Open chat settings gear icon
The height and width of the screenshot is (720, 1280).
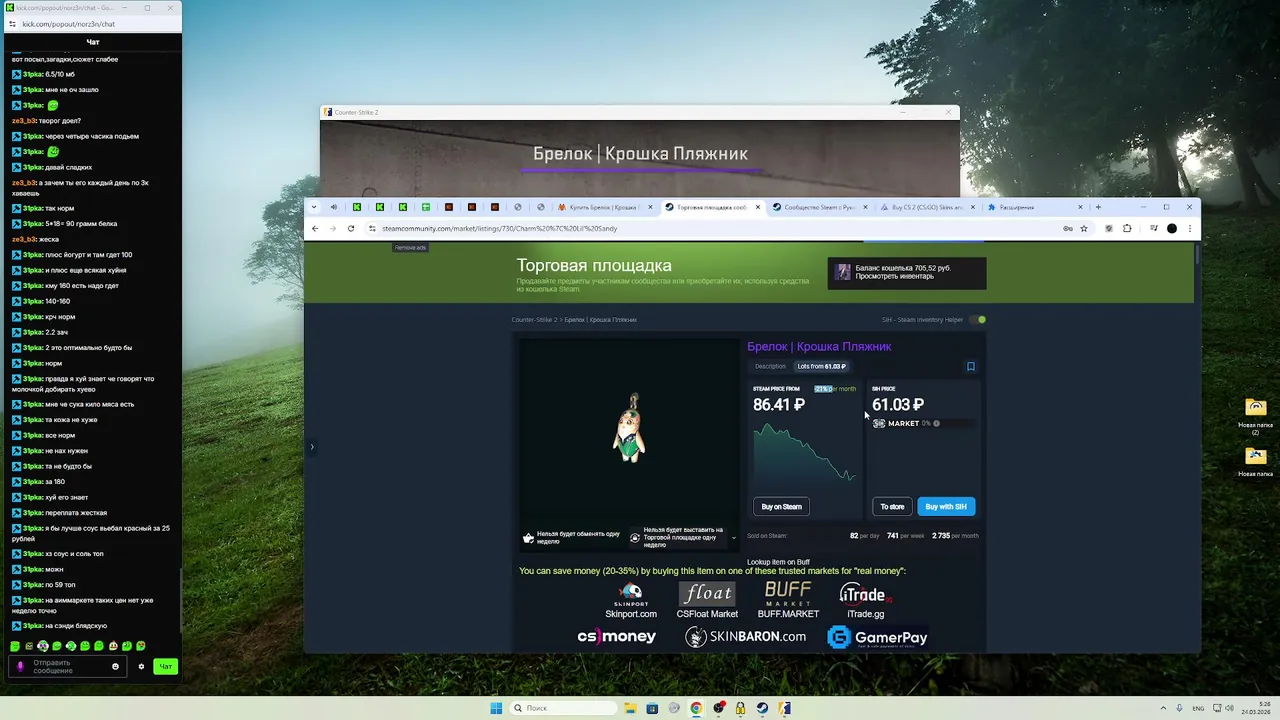coord(141,666)
